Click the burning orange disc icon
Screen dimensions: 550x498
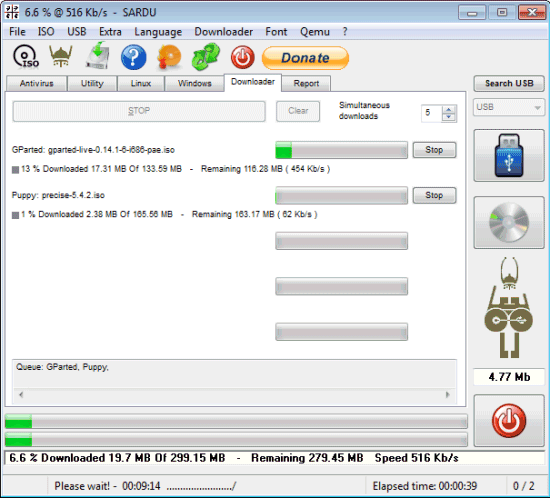click(169, 57)
